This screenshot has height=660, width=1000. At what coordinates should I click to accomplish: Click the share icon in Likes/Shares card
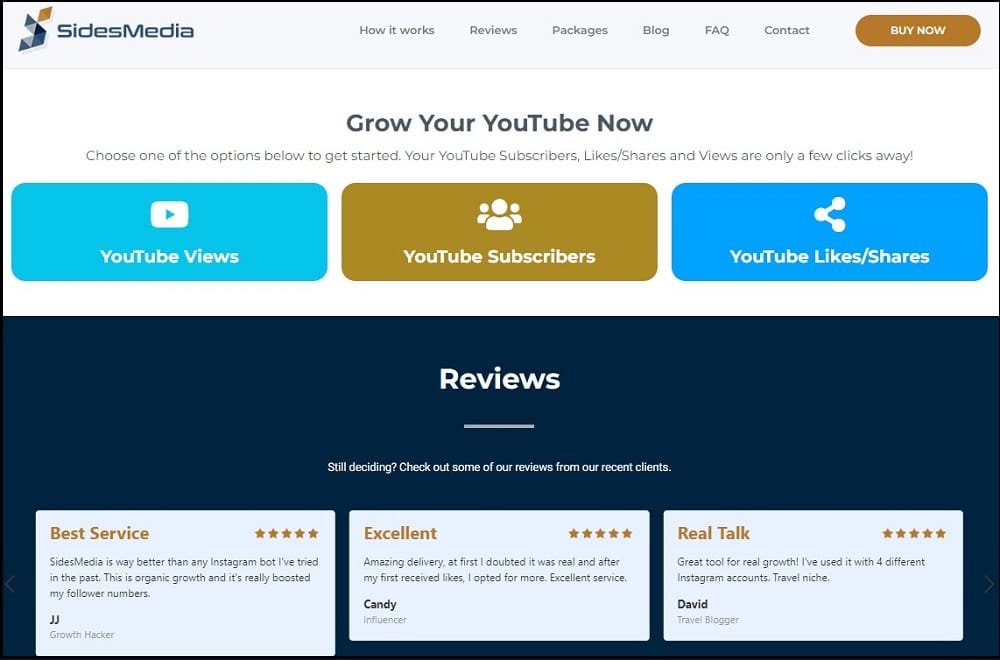(x=830, y=214)
